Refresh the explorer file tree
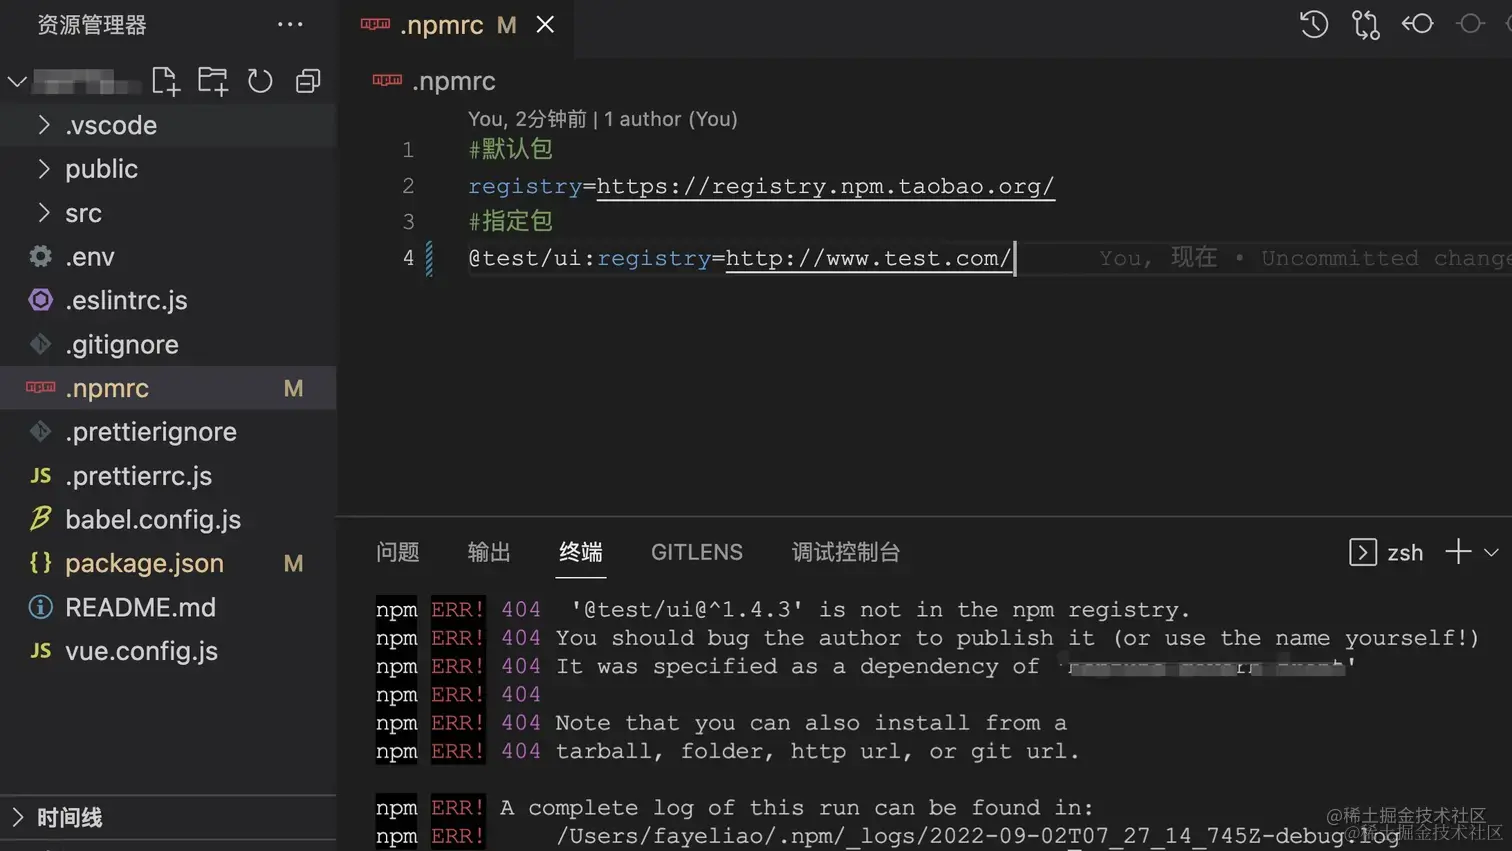The height and width of the screenshot is (851, 1512). (260, 81)
